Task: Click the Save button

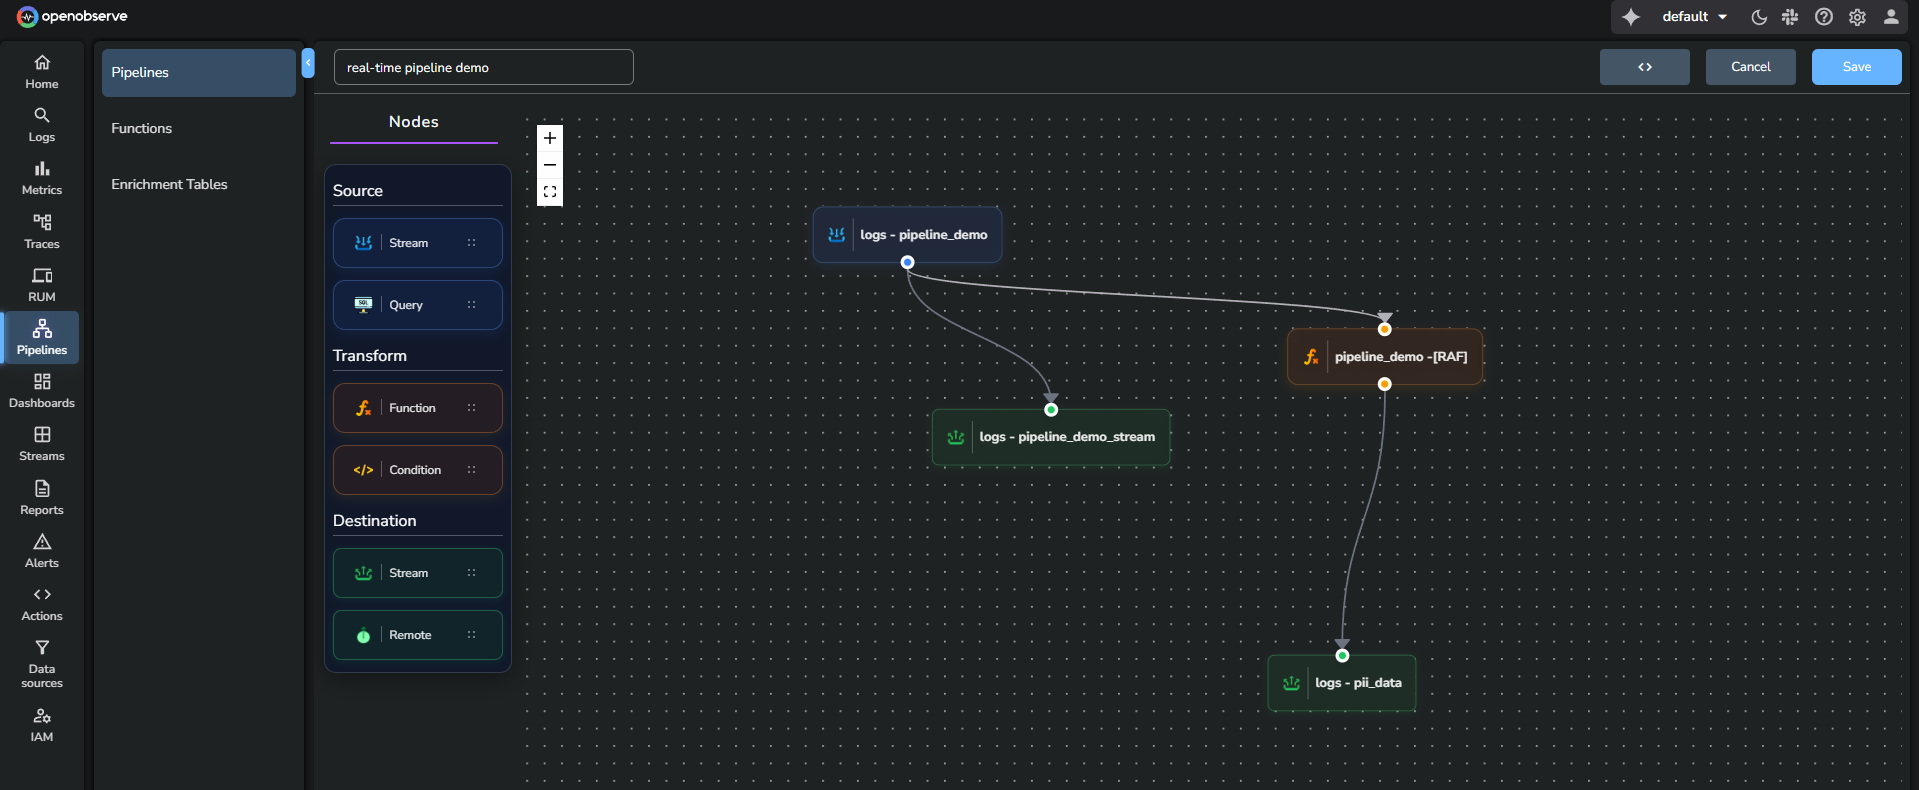Action: pos(1856,67)
